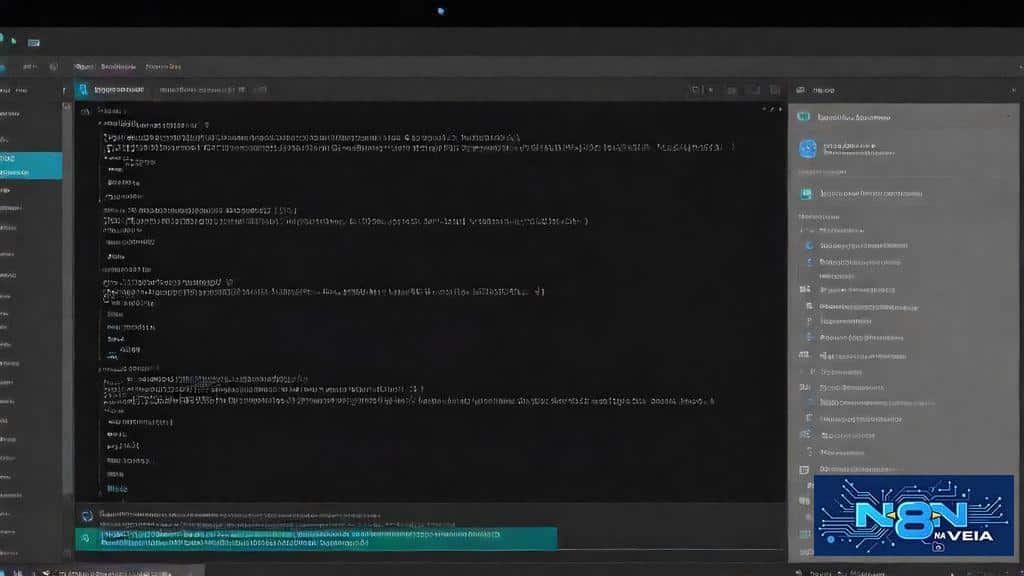This screenshot has height=576, width=1024.
Task: Click the circular icon left of the teal status bar
Action: coord(87,516)
